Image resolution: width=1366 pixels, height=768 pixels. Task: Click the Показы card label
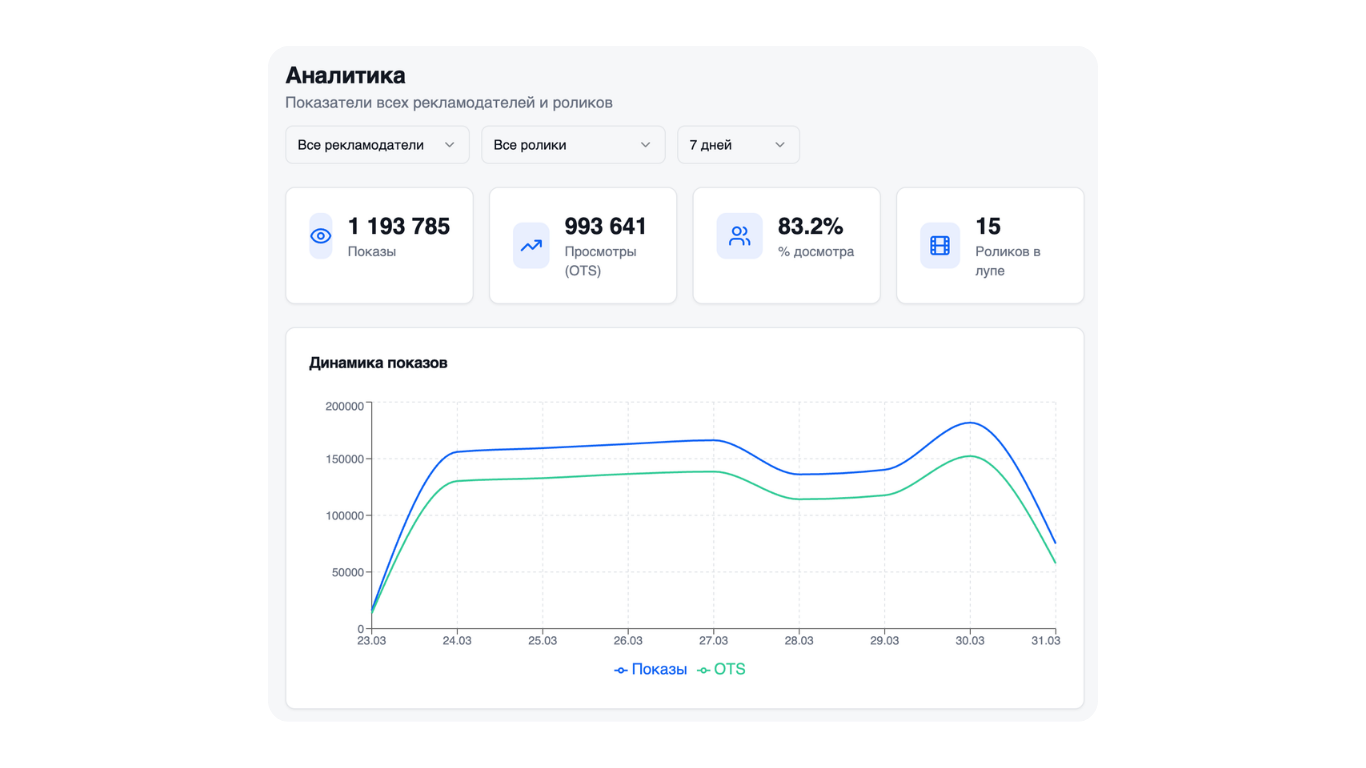click(x=372, y=252)
